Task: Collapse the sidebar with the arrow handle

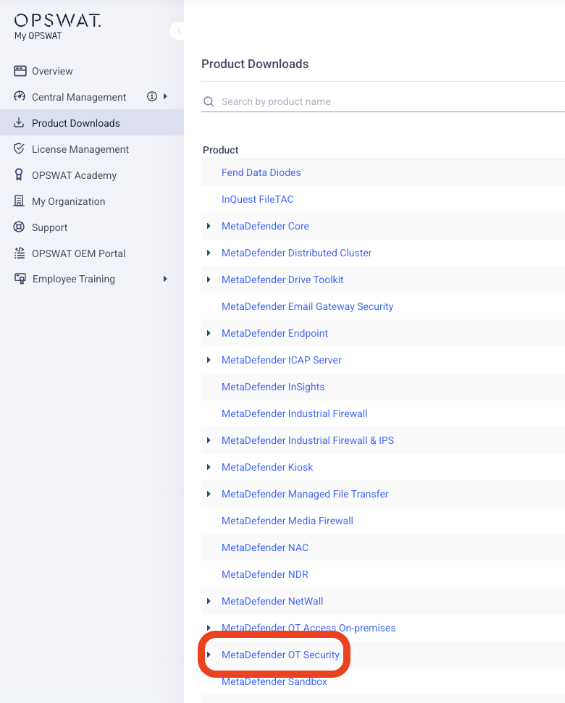Action: pyautogui.click(x=178, y=31)
